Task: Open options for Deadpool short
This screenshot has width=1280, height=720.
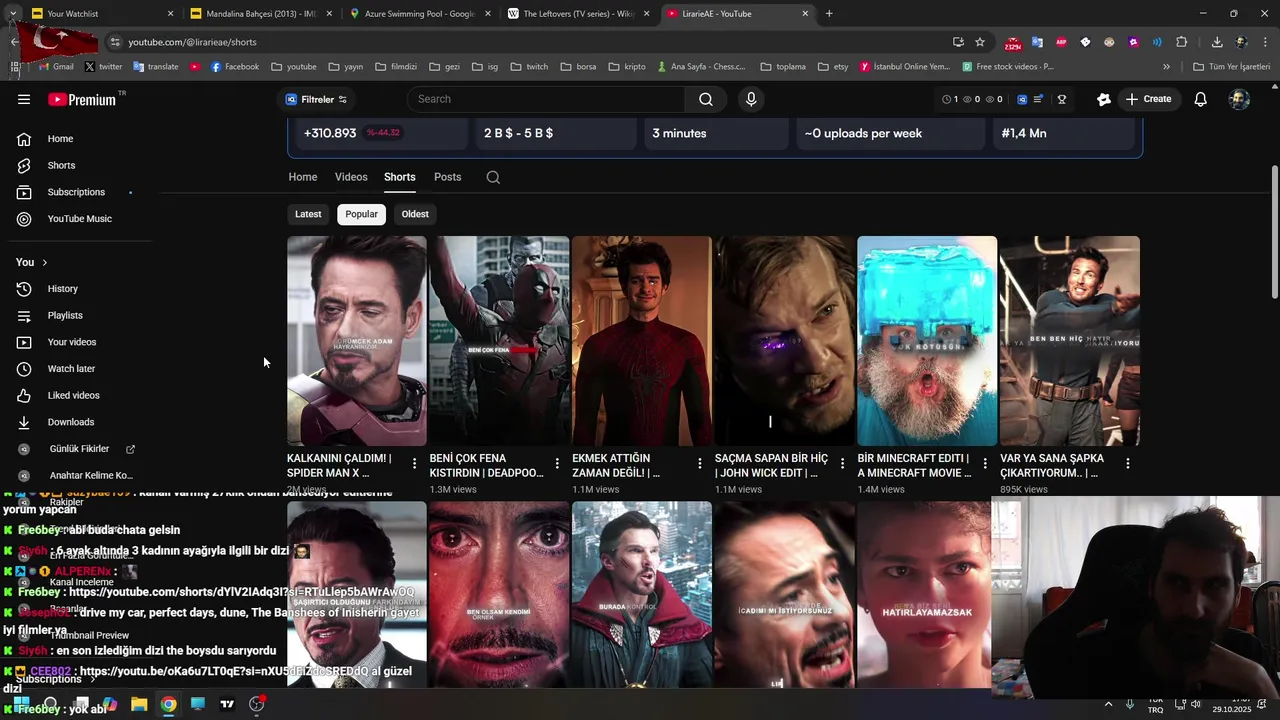Action: click(557, 464)
